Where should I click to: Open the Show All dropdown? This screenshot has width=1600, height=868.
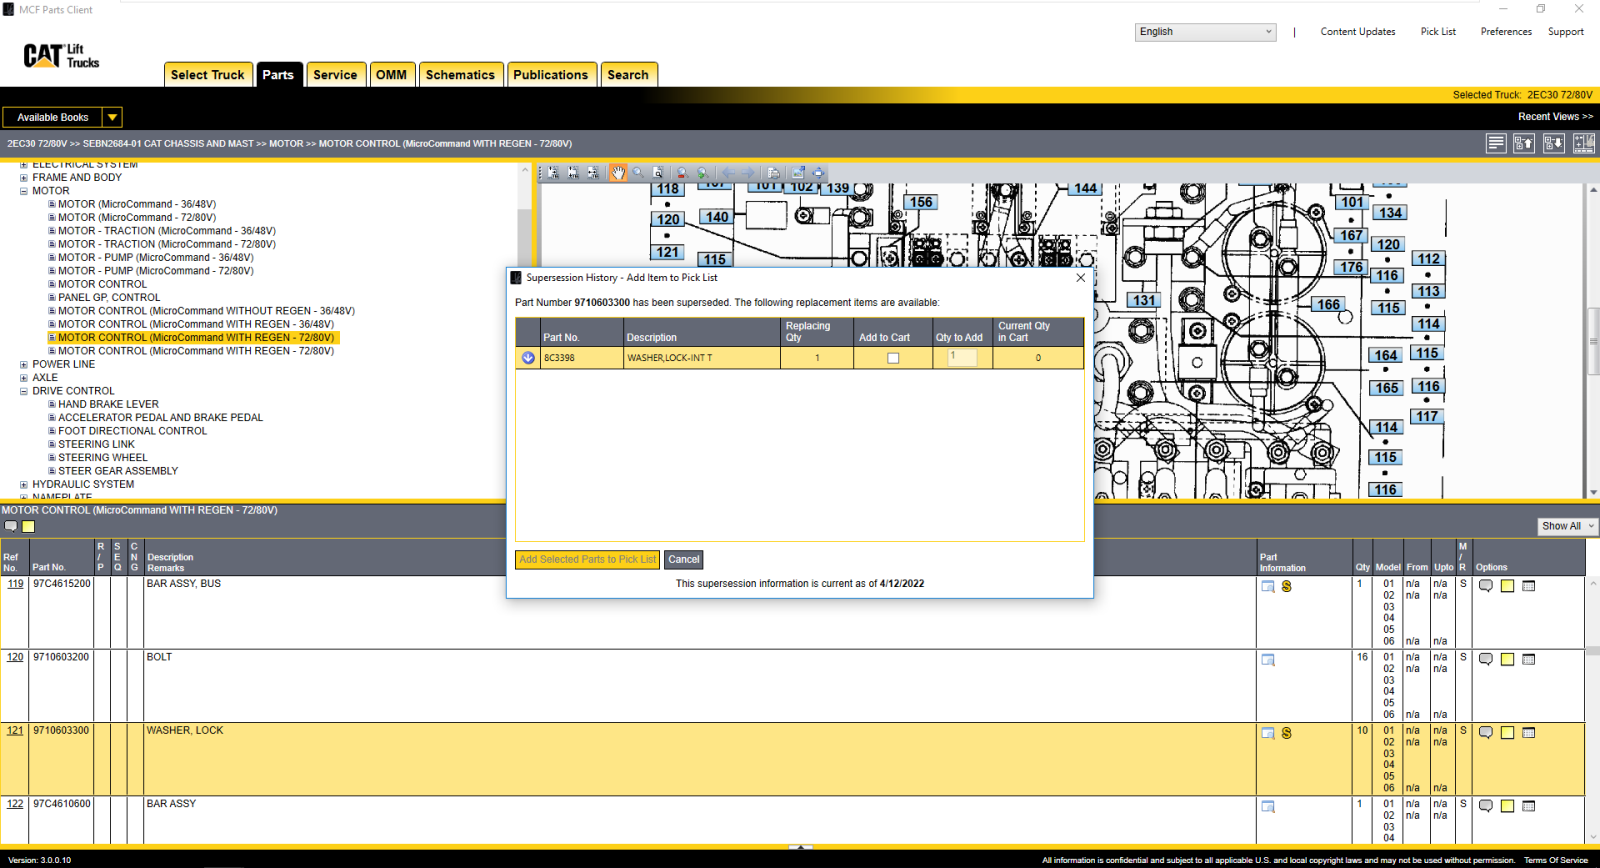1567,526
